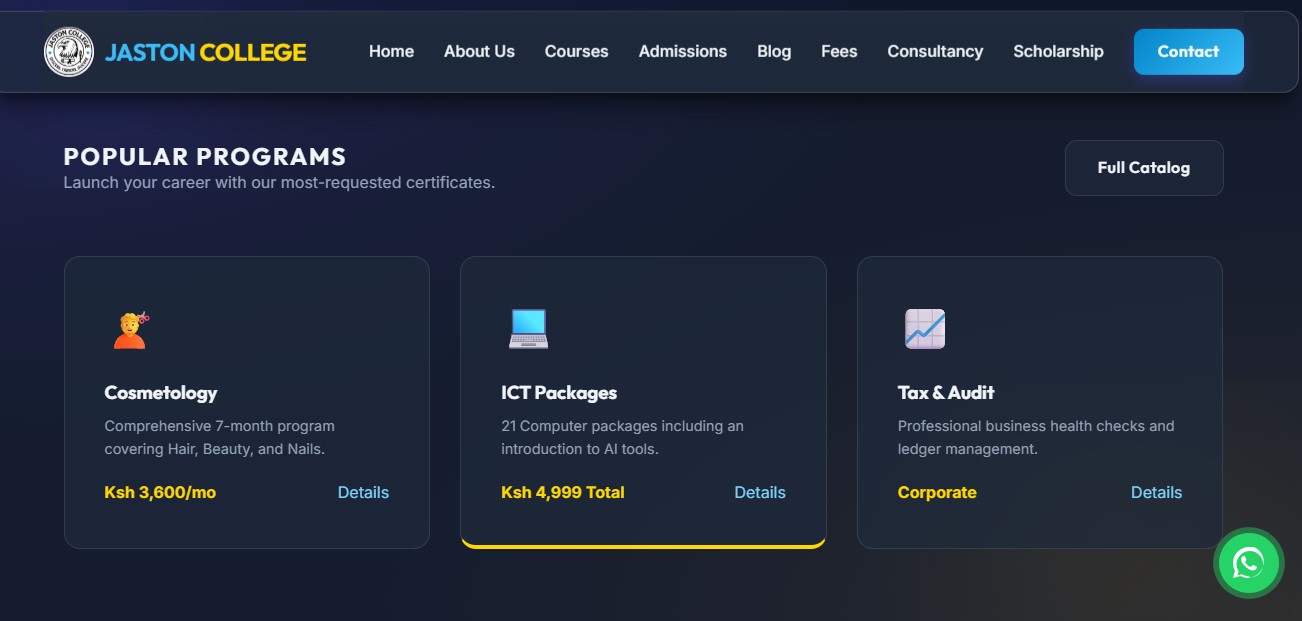Image resolution: width=1302 pixels, height=621 pixels.
Task: Click the ICT Packages laptop icon
Action: point(528,329)
